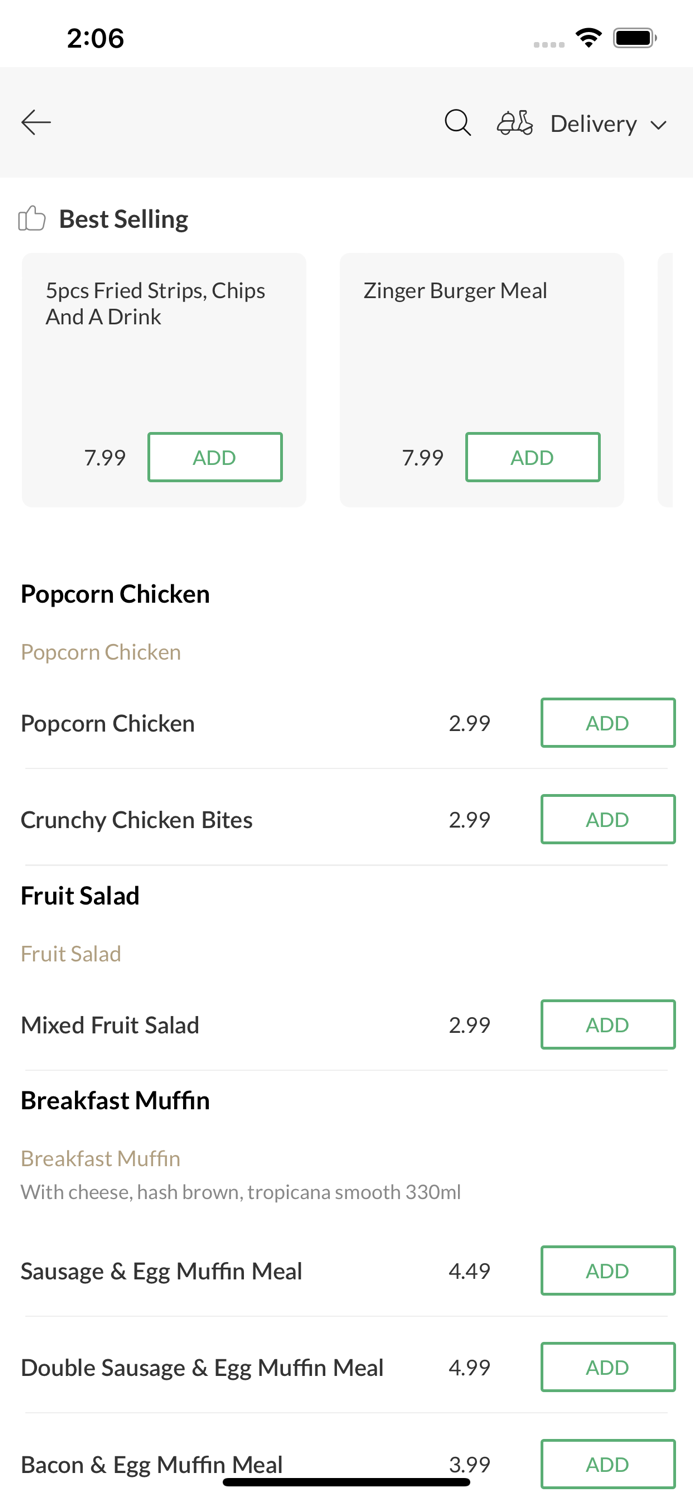Go back using the back arrow
Screen dimensions: 693x1500
click(x=36, y=122)
